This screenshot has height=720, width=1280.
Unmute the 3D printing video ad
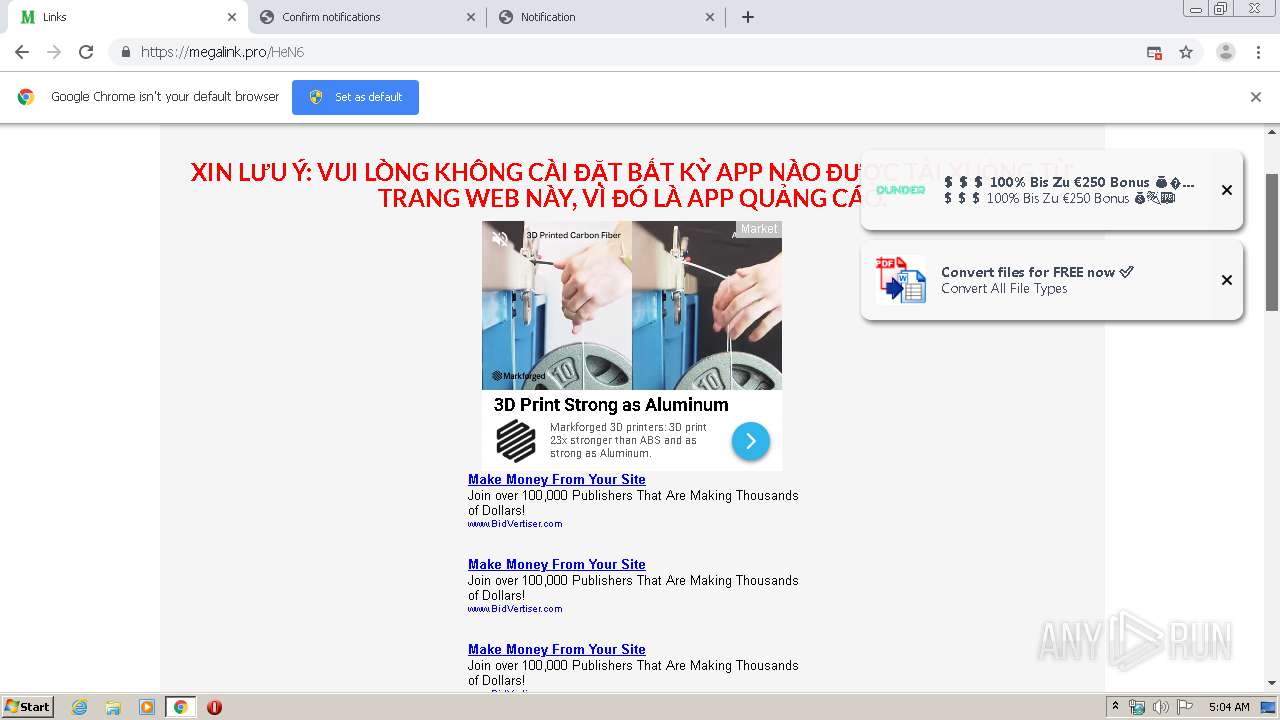point(500,238)
